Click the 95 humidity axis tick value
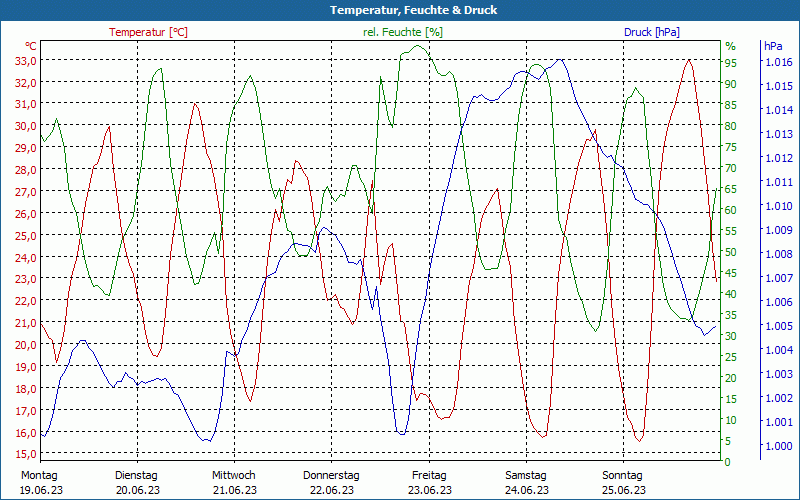800x500 pixels. pos(730,62)
